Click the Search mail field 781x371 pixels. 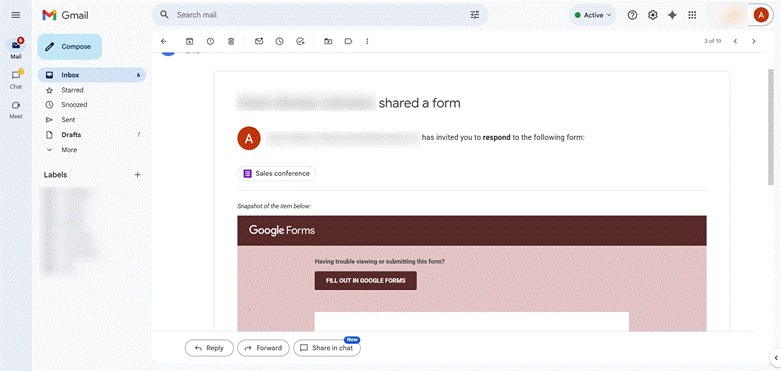pos(319,15)
